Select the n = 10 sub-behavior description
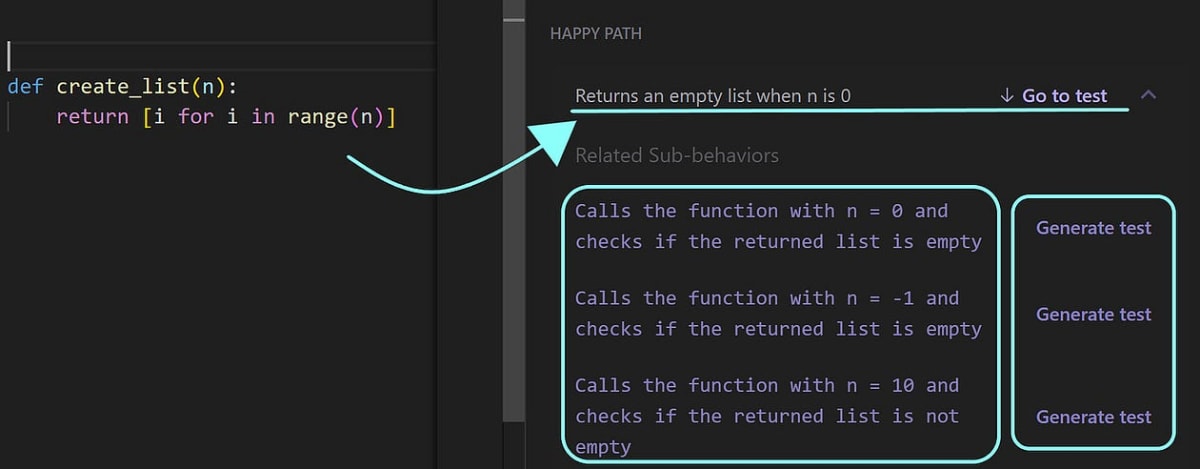This screenshot has width=1200, height=469. 768,416
